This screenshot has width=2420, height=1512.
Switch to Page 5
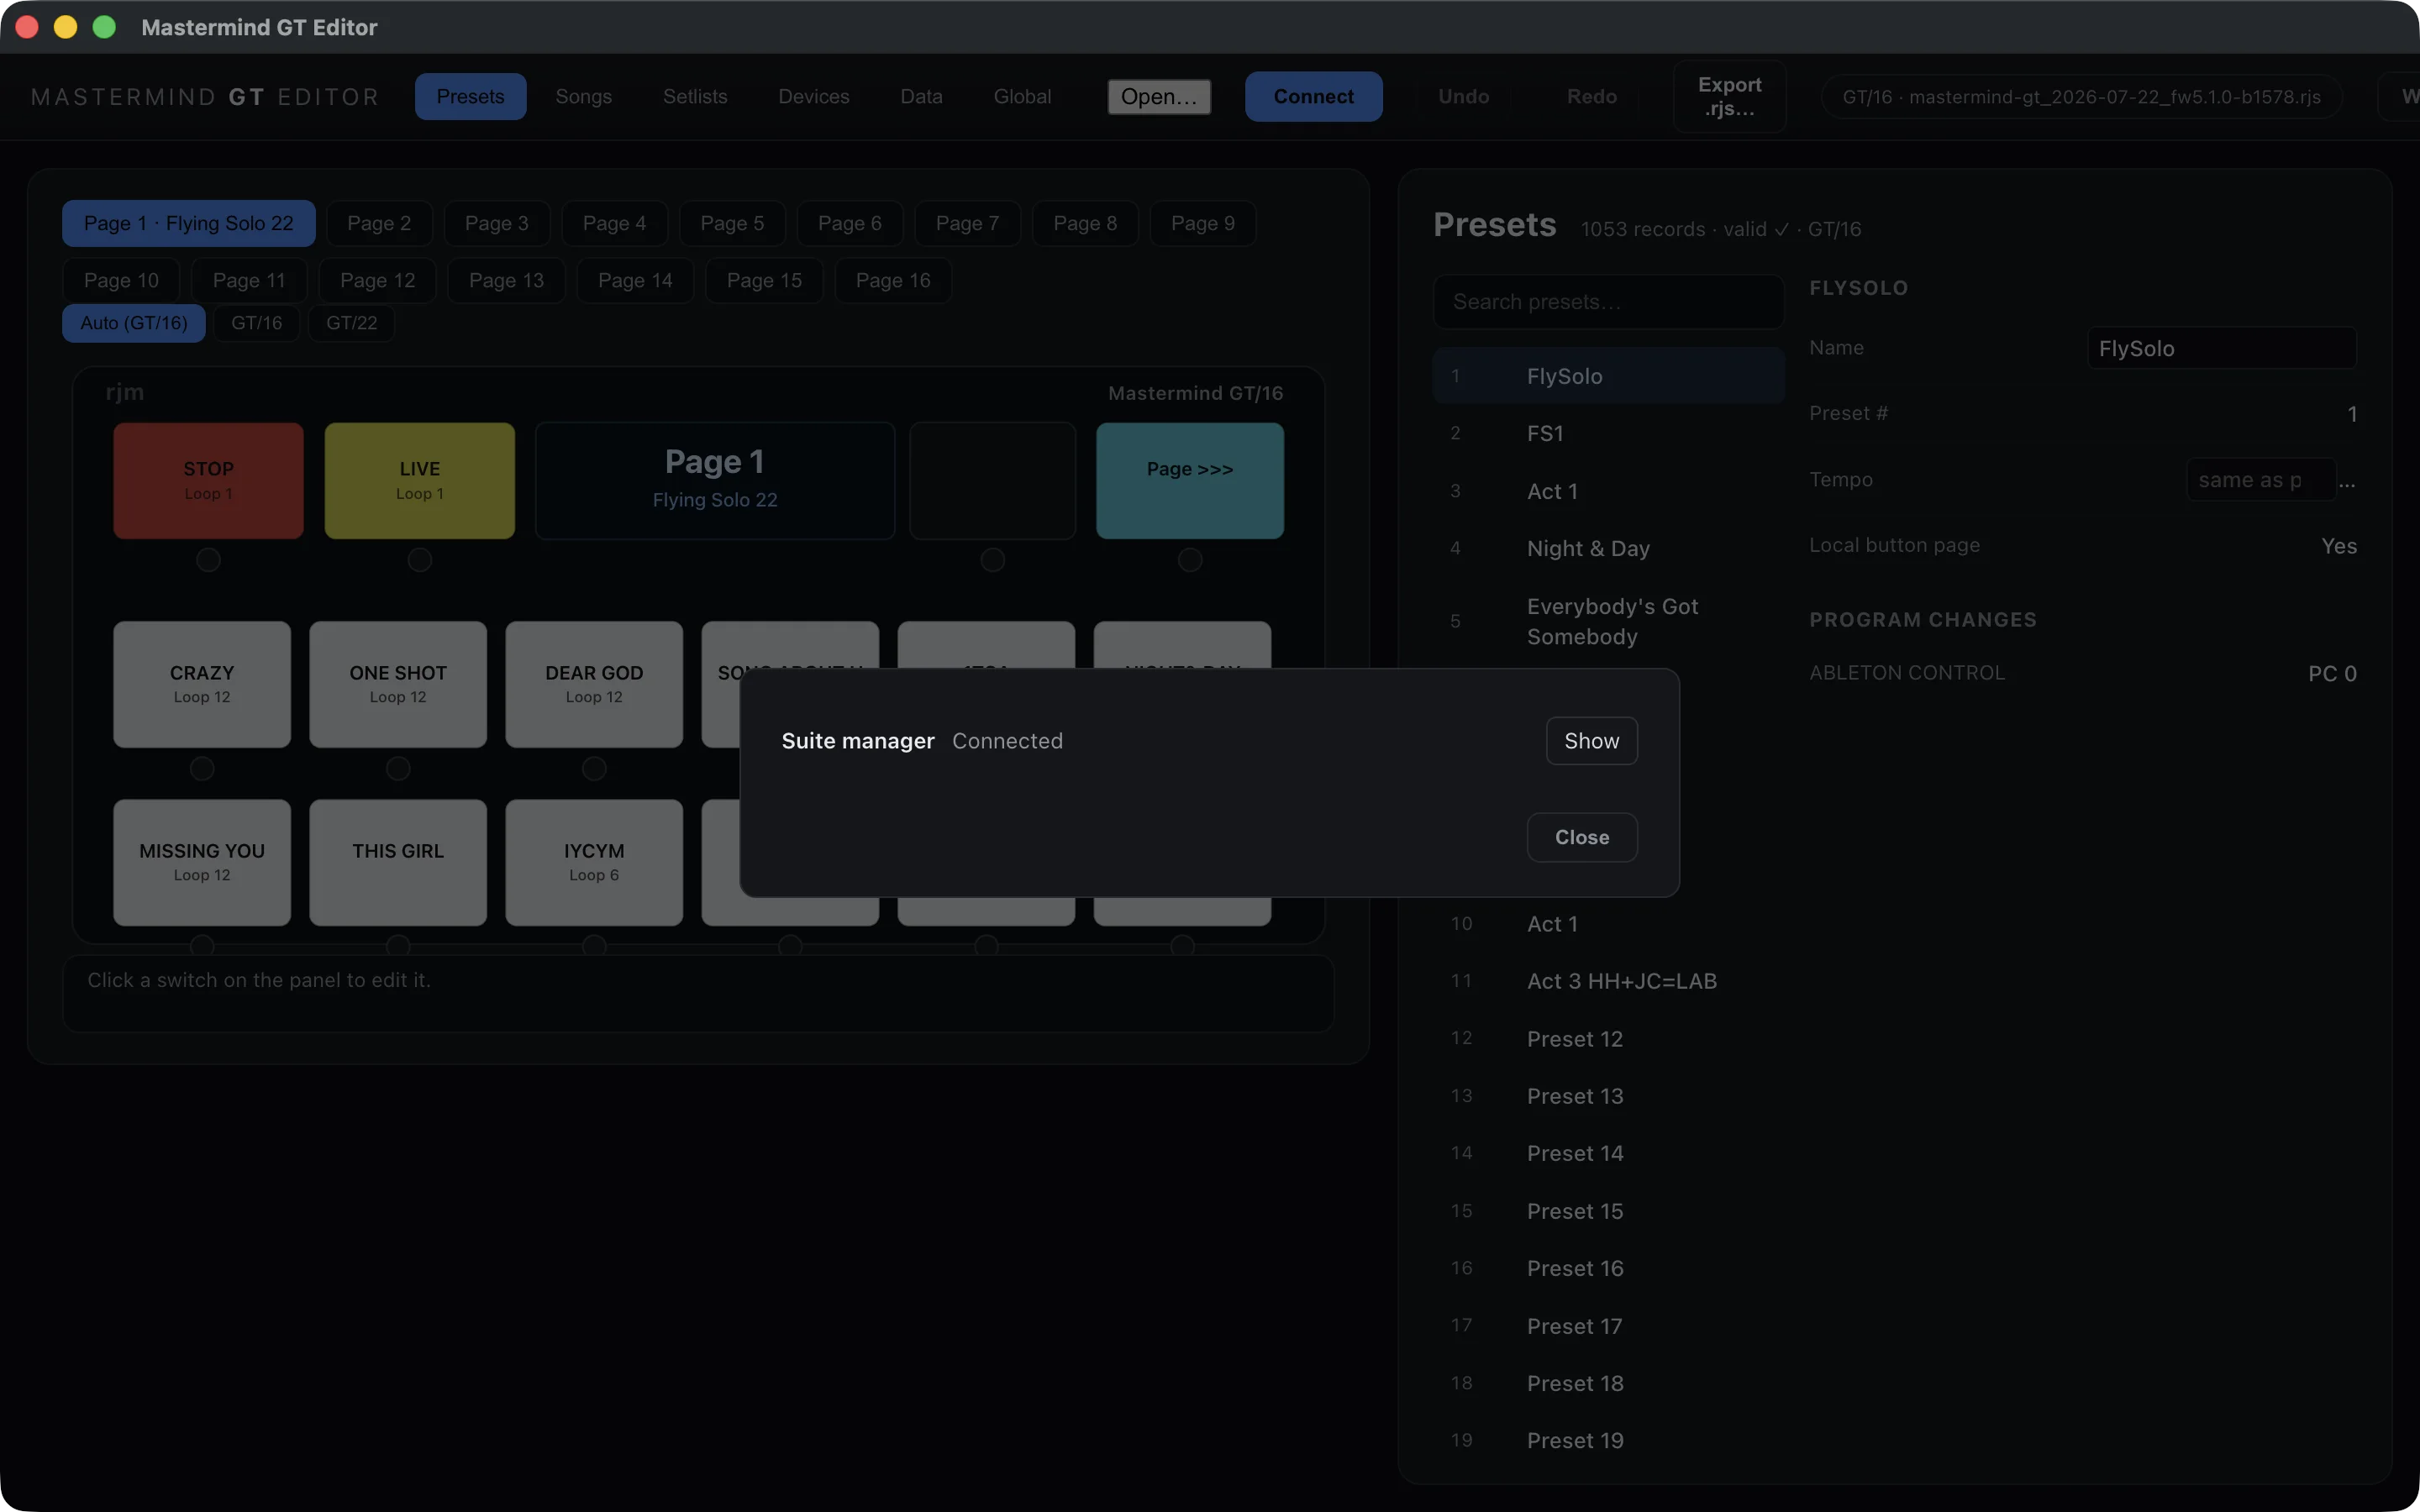732,223
